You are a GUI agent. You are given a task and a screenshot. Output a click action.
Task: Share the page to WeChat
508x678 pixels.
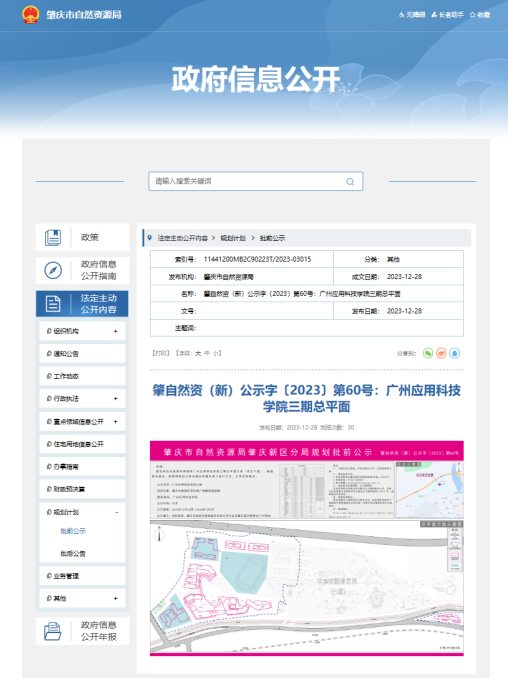click(x=428, y=353)
